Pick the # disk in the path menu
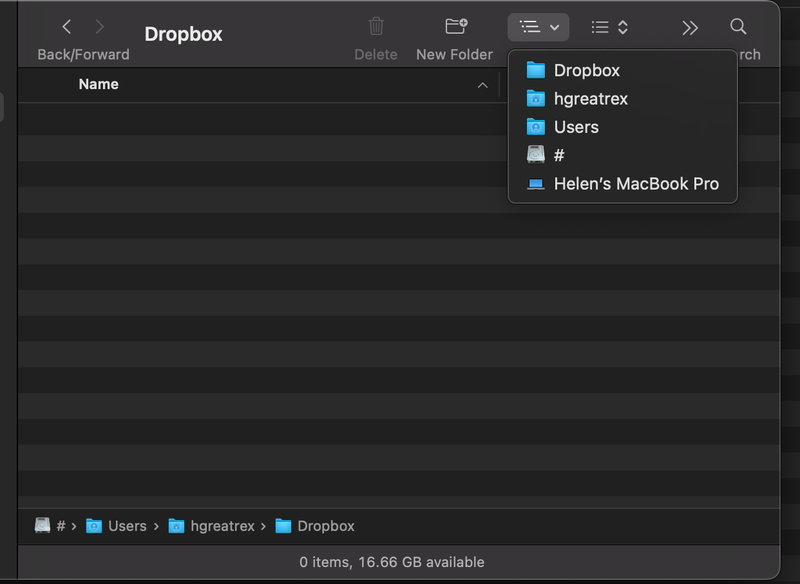Screen dimensions: 800x584 [x=558, y=155]
